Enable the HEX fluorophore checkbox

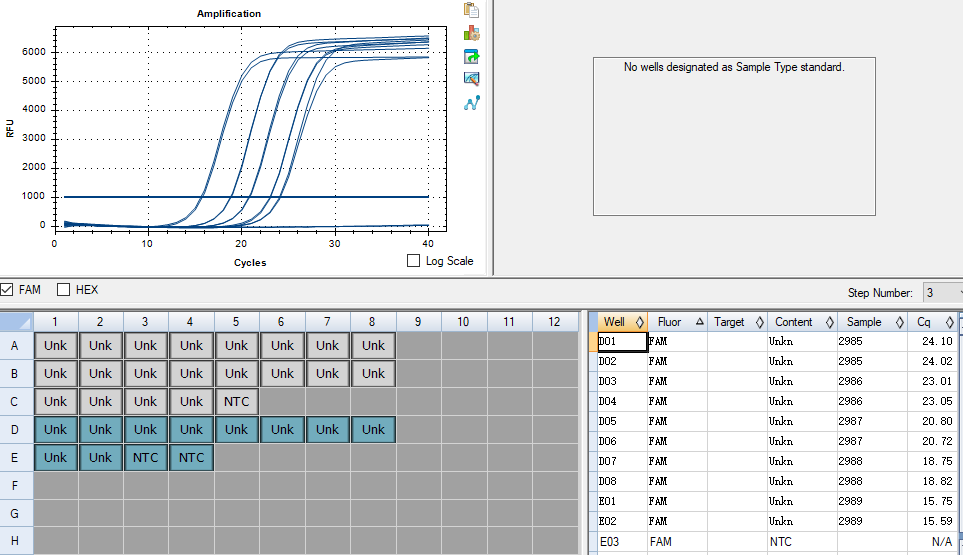(x=63, y=290)
